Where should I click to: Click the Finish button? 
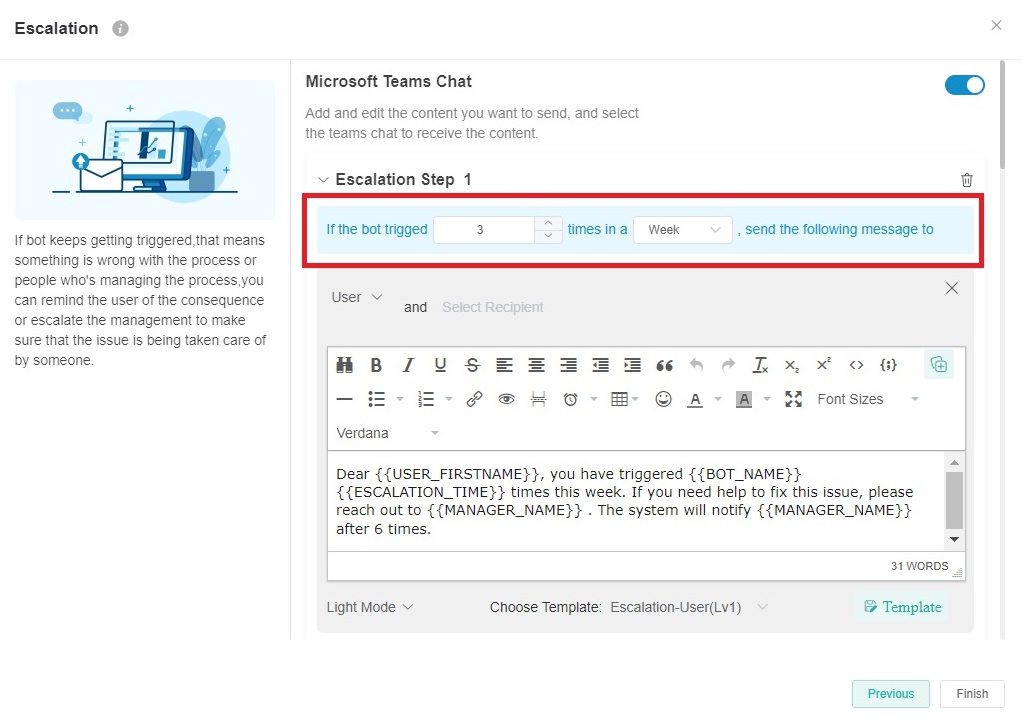[971, 694]
